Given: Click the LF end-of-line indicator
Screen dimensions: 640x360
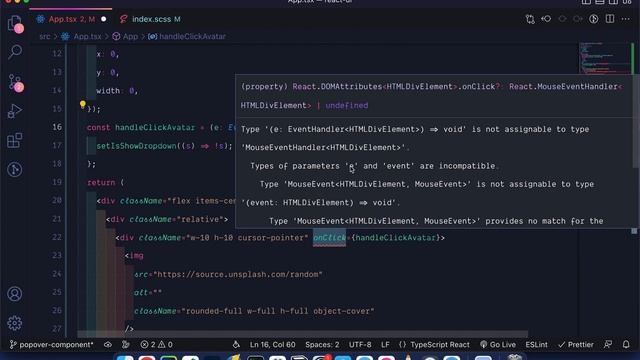Looking at the screenshot, I should 385,345.
